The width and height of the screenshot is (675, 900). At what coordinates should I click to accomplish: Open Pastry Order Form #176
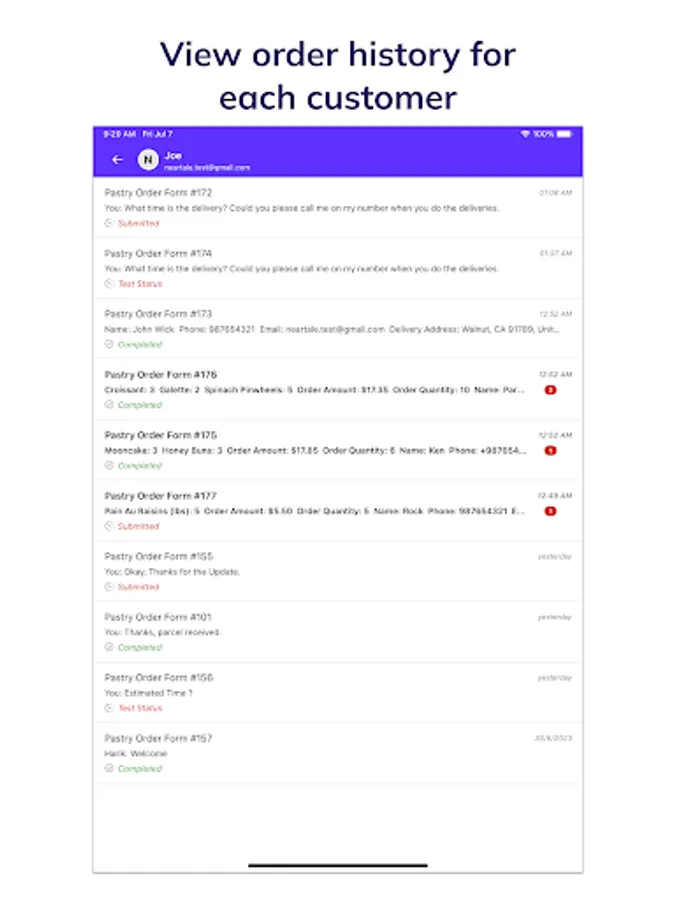338,389
